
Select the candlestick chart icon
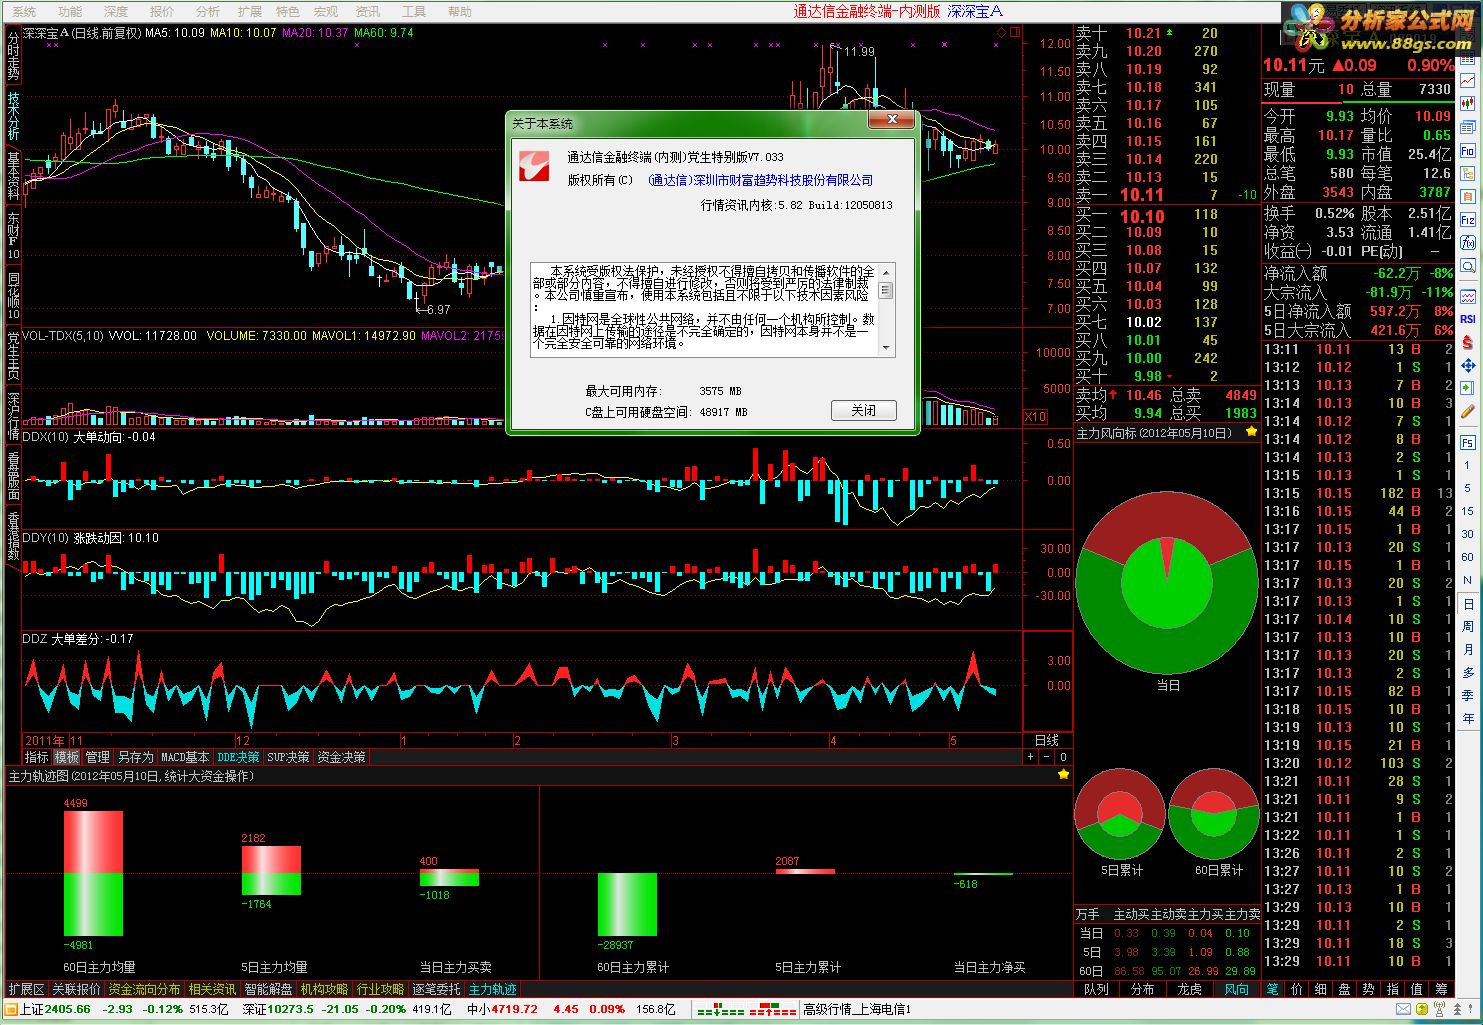click(x=1467, y=104)
